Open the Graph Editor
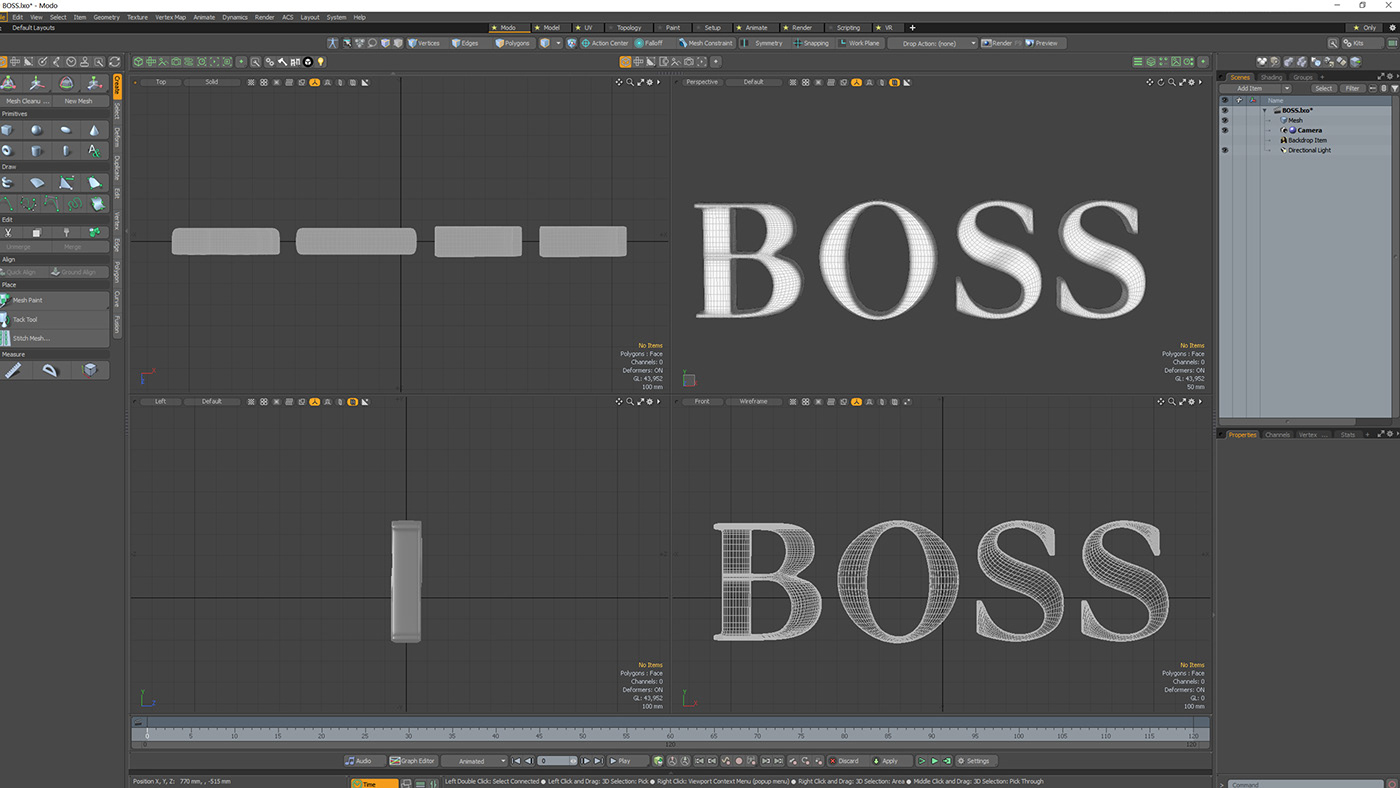 point(413,761)
